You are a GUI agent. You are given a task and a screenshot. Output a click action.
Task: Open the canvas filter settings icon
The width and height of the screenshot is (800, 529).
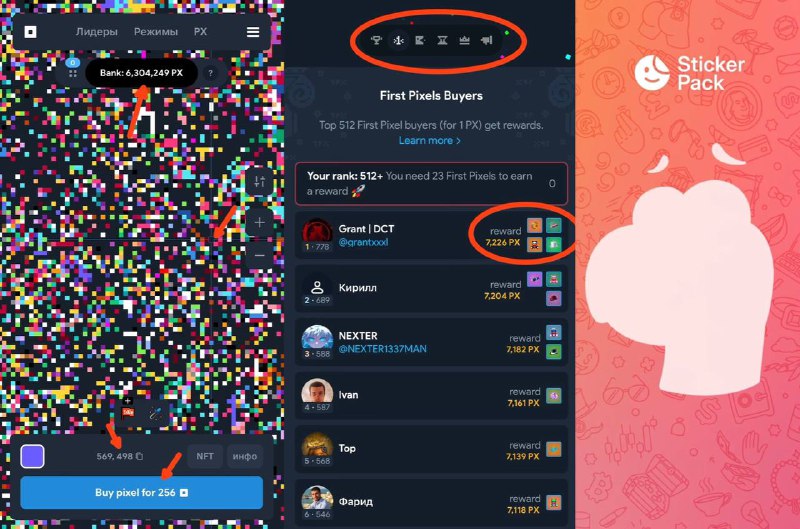tap(259, 181)
